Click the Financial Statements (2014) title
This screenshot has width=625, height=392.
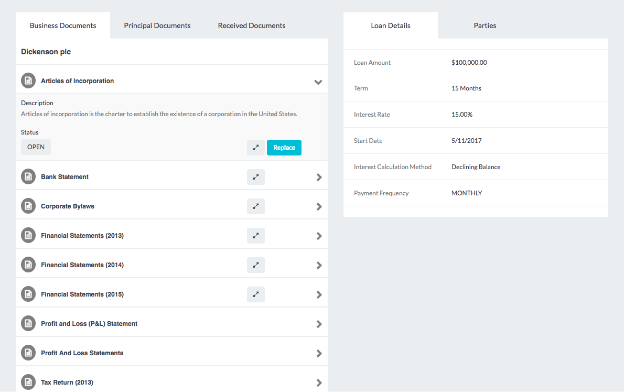click(82, 265)
